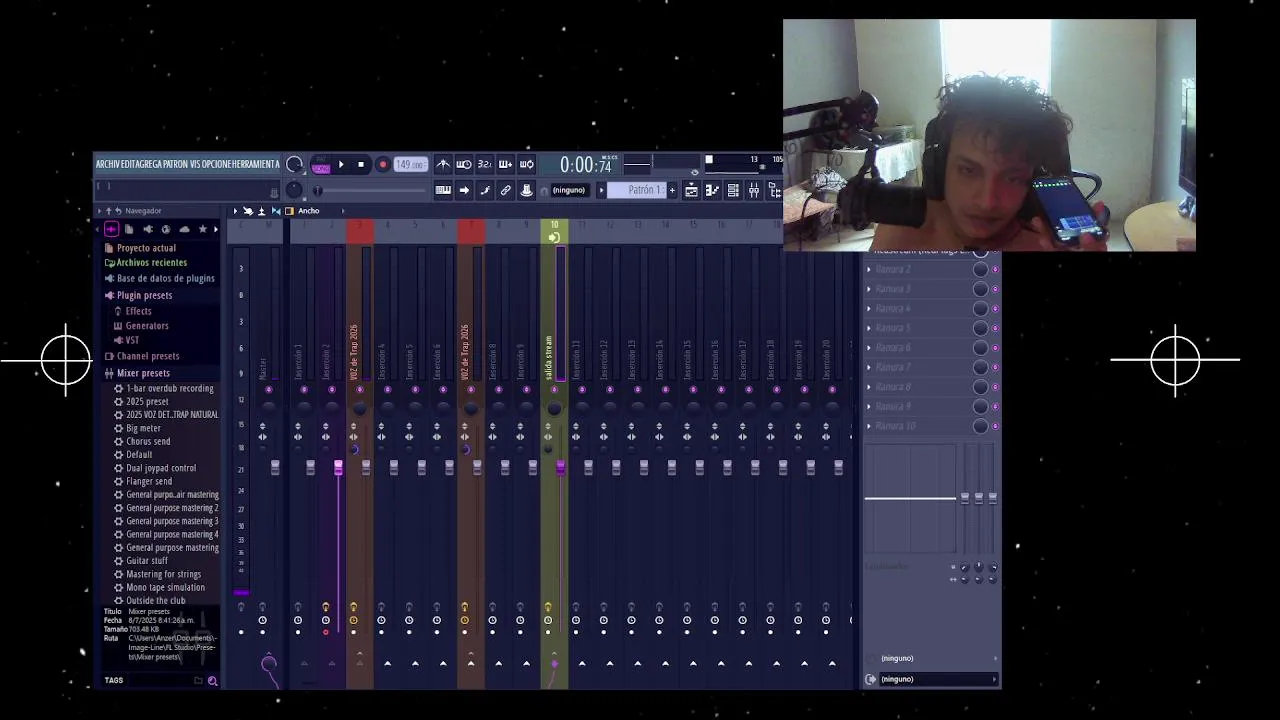1280x720 pixels.
Task: Click the auto-scroll note icon
Action: click(485, 190)
